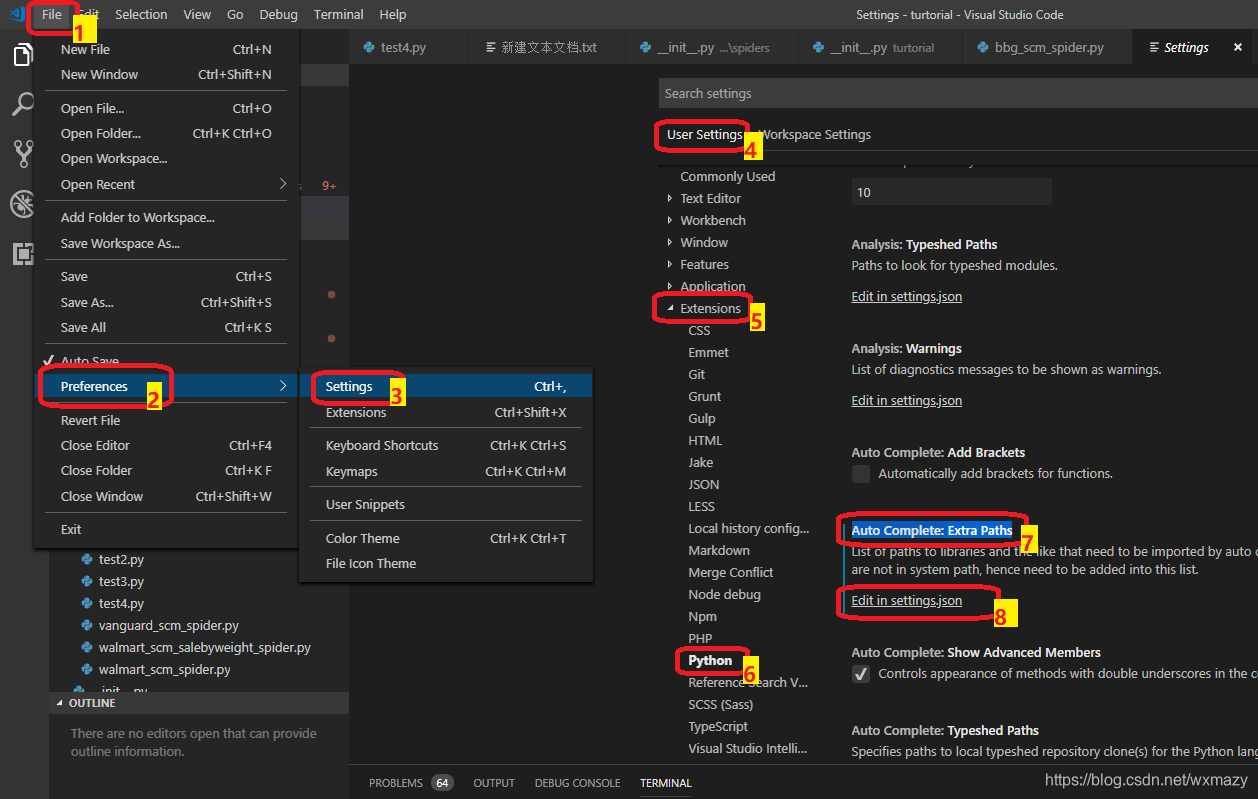Image resolution: width=1258 pixels, height=799 pixels.
Task: Click Python icon beside vanguard_scm_spider.py
Action: (87, 626)
